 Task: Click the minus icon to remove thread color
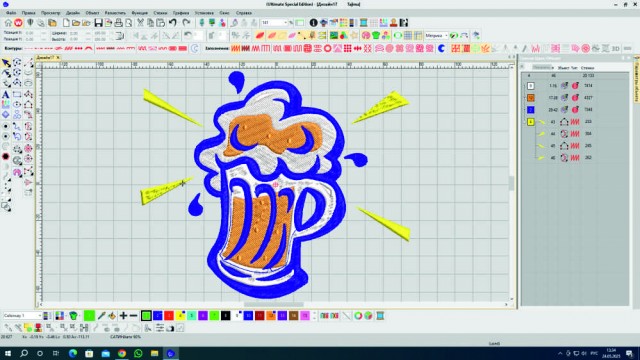[133, 316]
